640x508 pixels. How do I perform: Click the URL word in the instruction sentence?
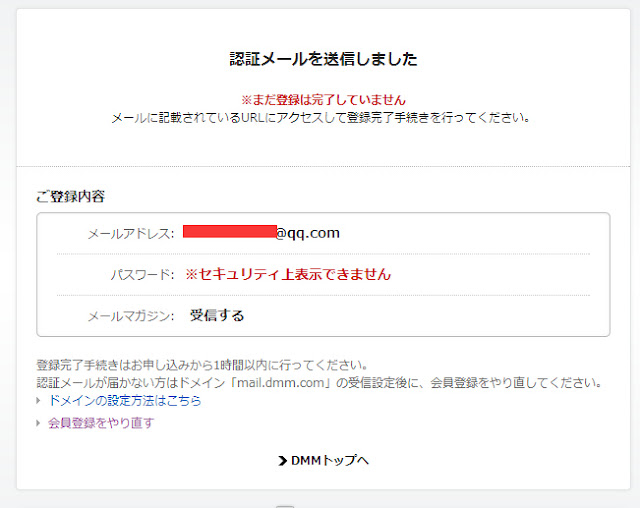253,118
